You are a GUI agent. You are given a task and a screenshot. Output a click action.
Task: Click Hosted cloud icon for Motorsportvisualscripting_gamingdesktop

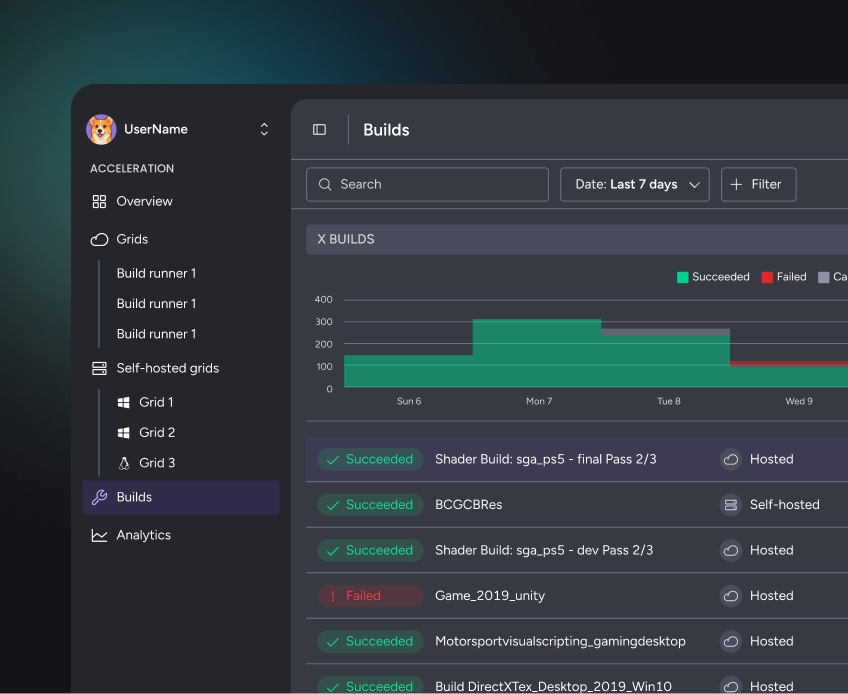(731, 642)
